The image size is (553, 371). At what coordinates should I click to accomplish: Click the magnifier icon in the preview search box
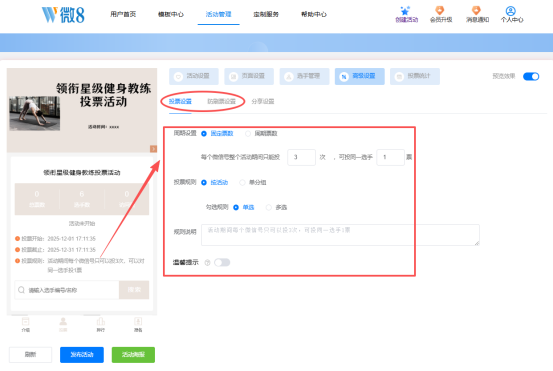tap(21, 290)
